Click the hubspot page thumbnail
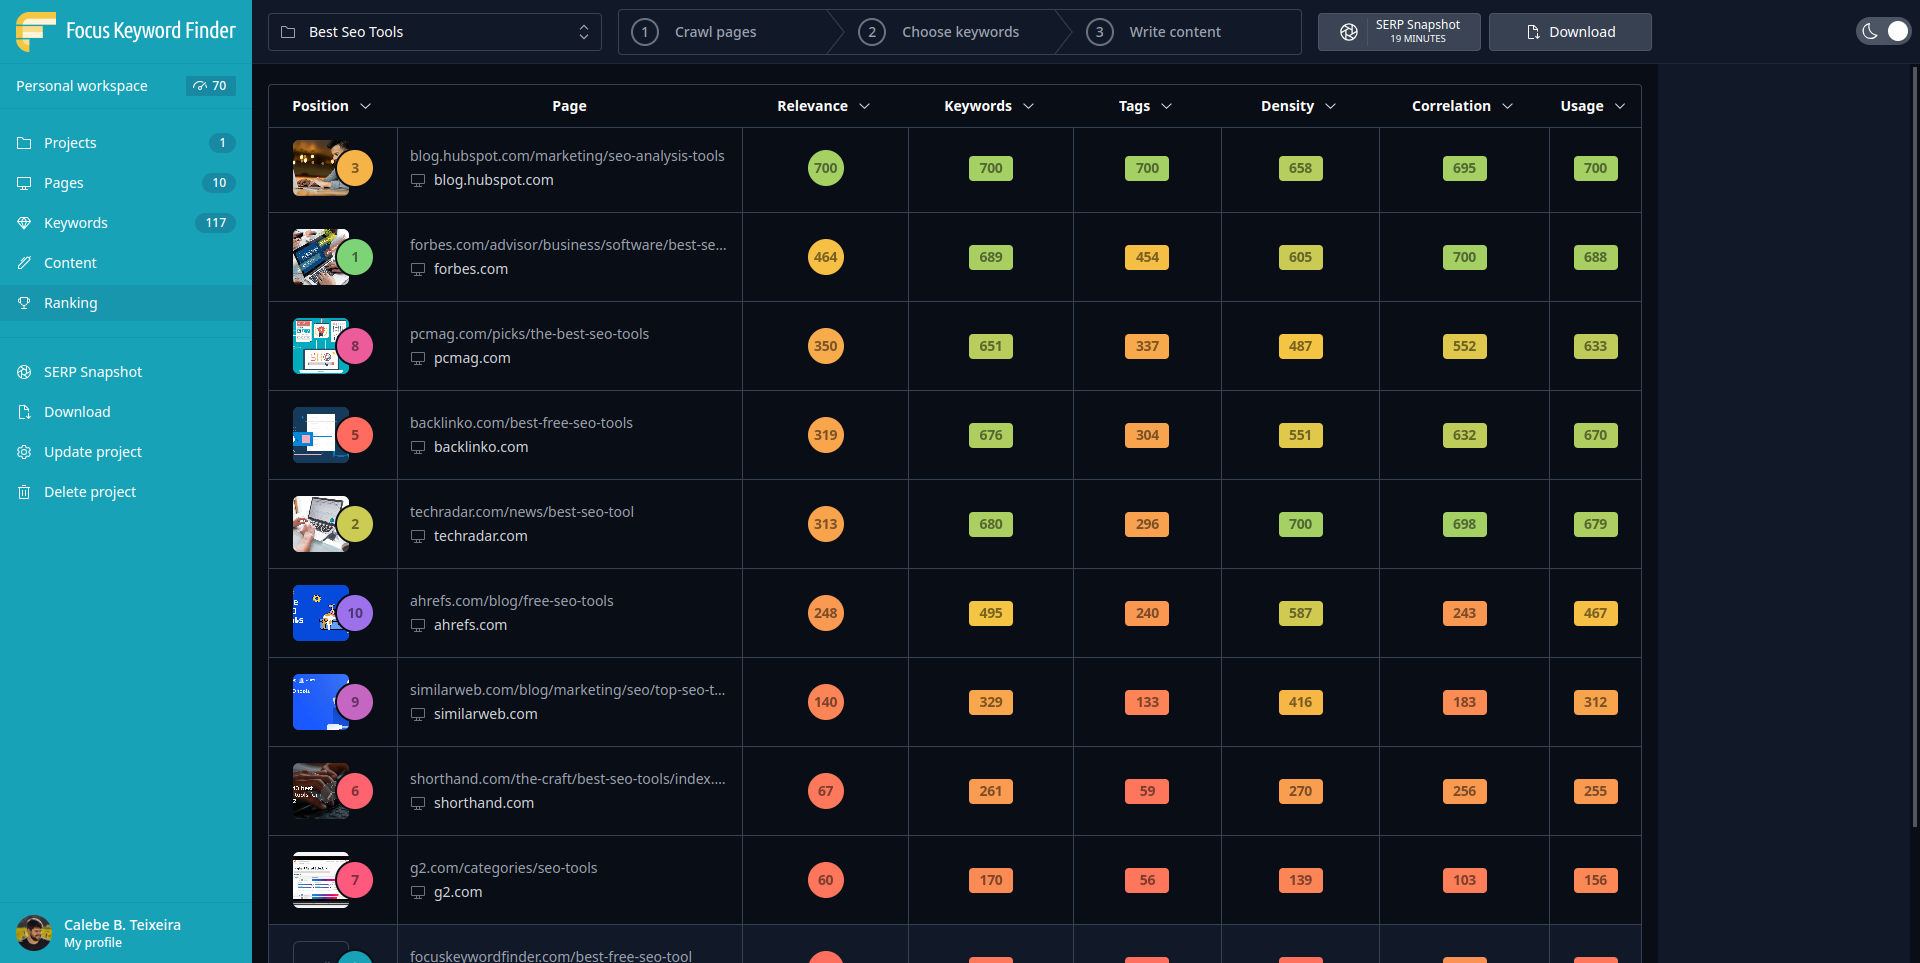Viewport: 1920px width, 963px height. coord(321,168)
